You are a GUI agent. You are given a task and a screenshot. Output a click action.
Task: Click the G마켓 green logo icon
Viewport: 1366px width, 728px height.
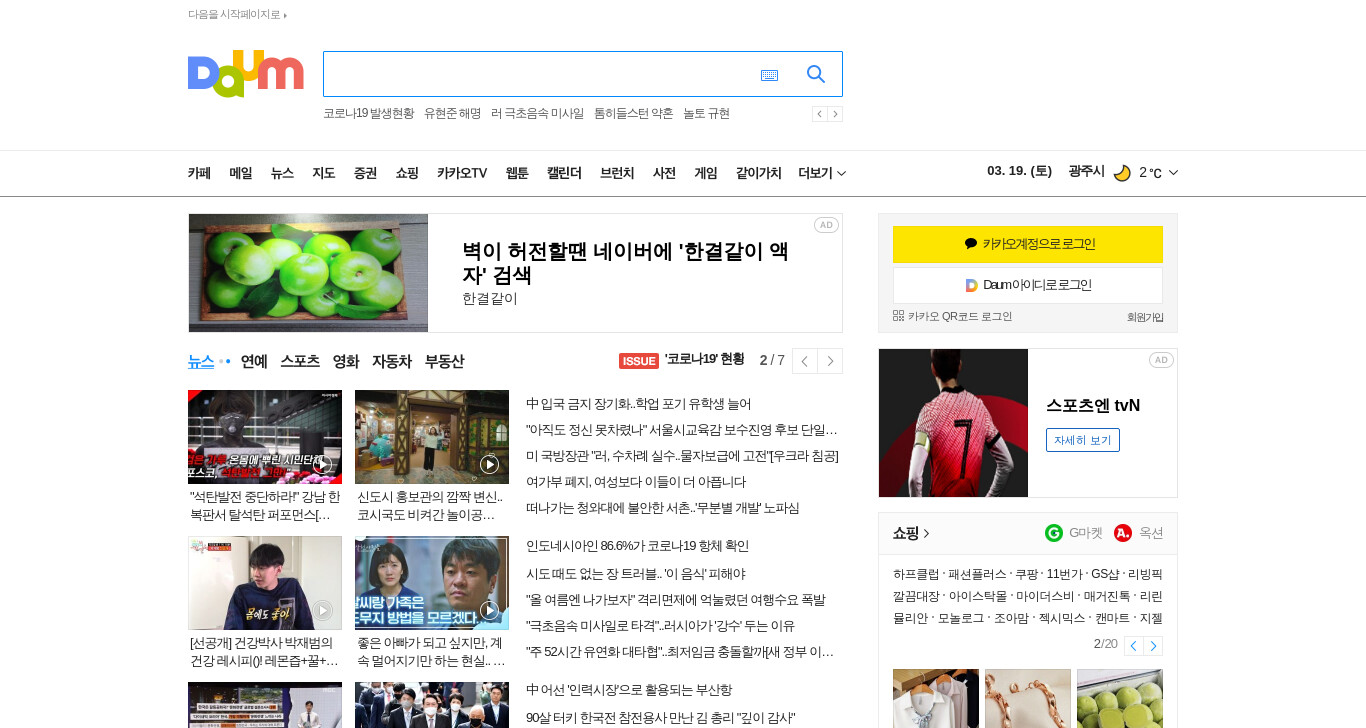(1054, 533)
